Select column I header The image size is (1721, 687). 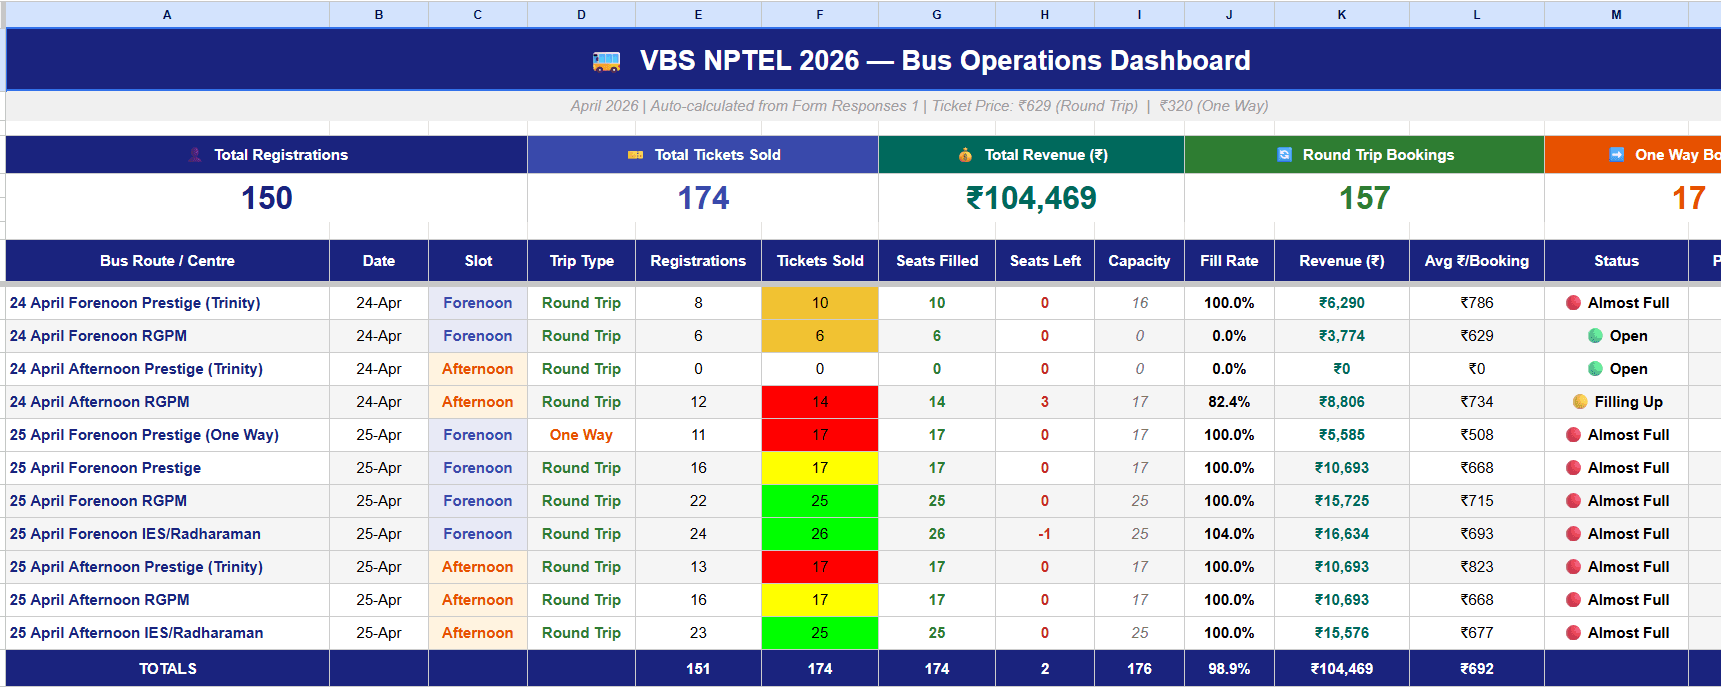1139,14
